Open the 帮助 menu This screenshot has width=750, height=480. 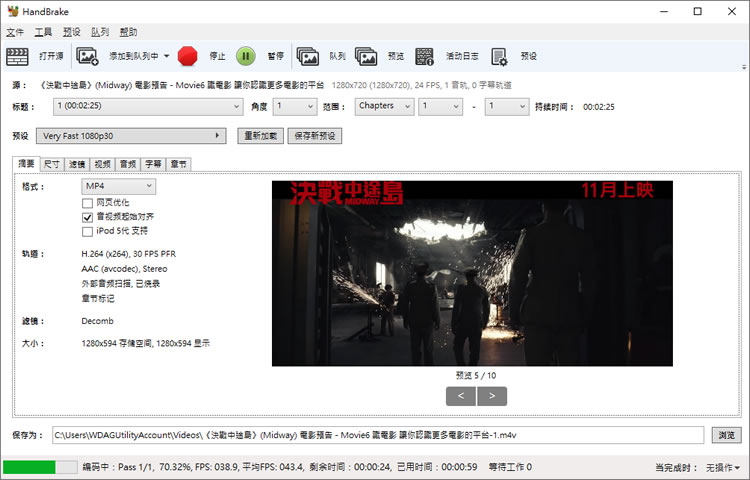click(128, 32)
